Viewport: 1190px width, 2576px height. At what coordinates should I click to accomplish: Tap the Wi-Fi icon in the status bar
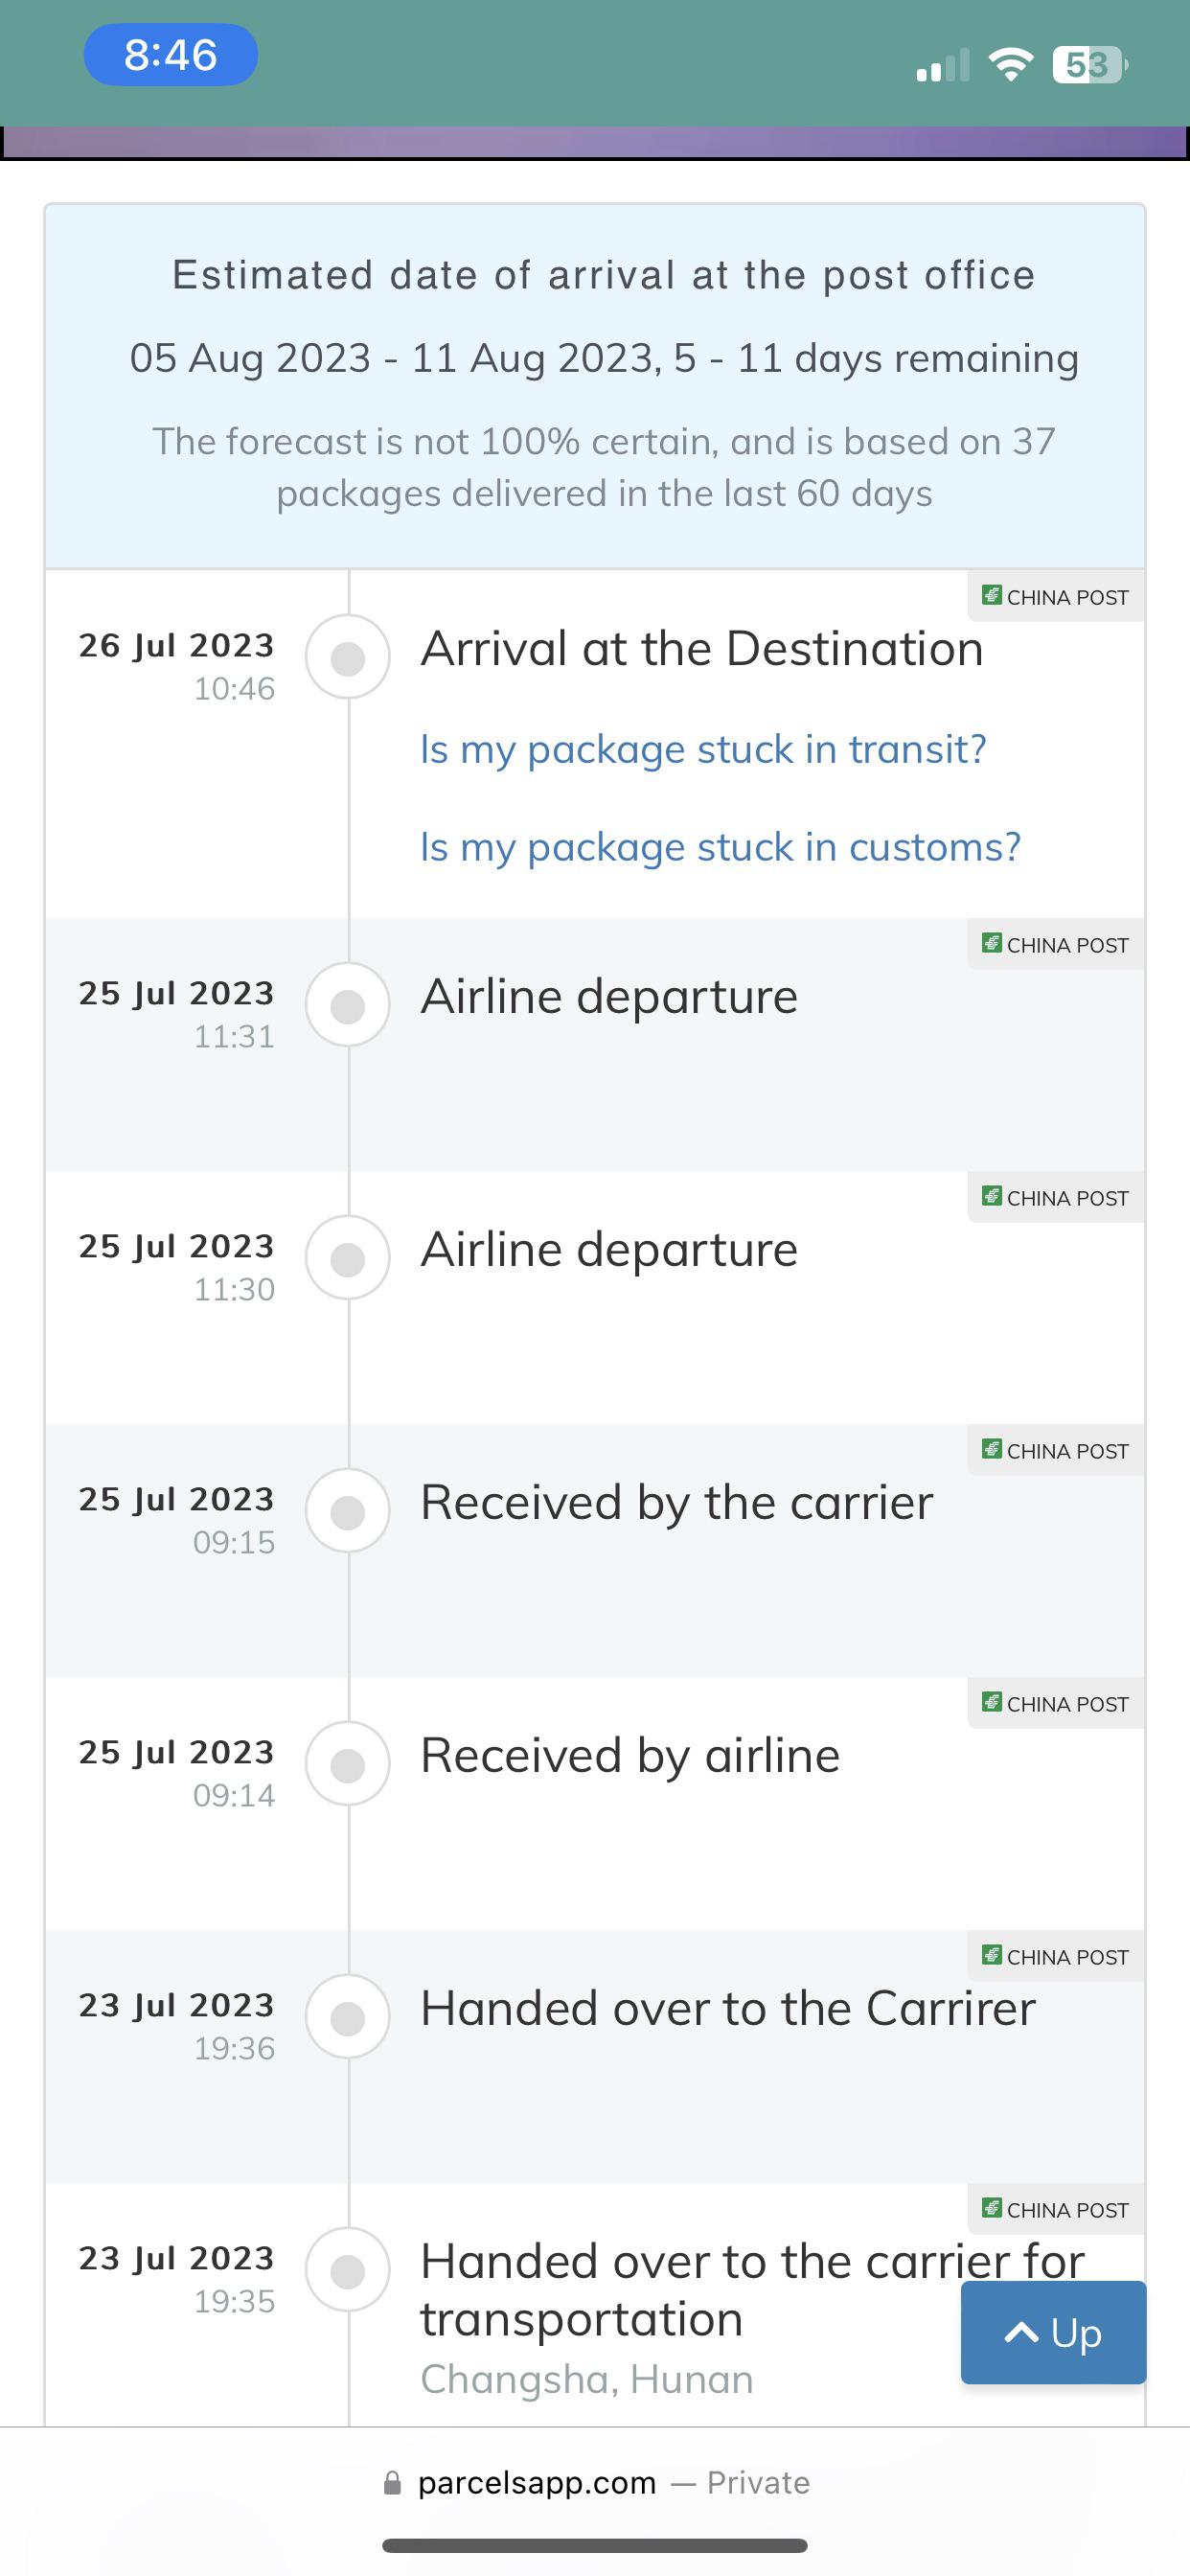(1010, 64)
